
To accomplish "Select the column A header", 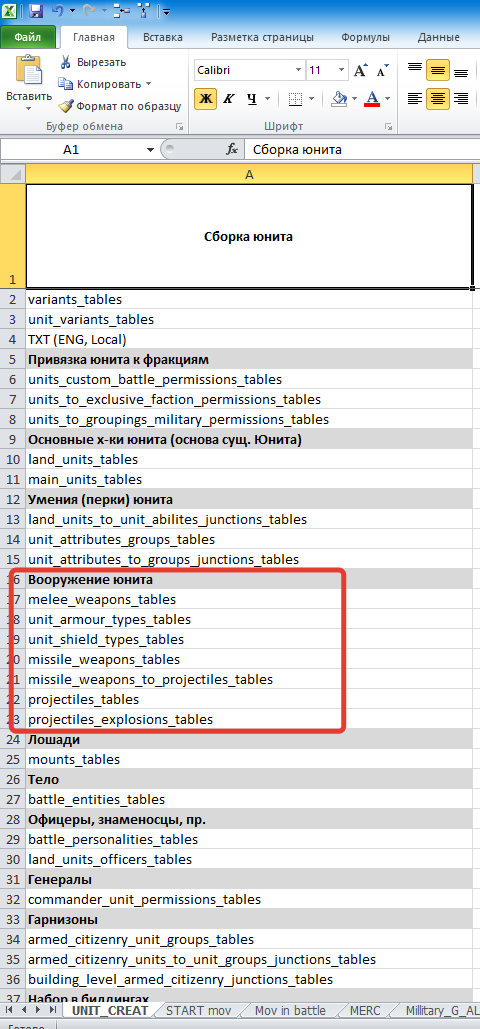I will 249,173.
